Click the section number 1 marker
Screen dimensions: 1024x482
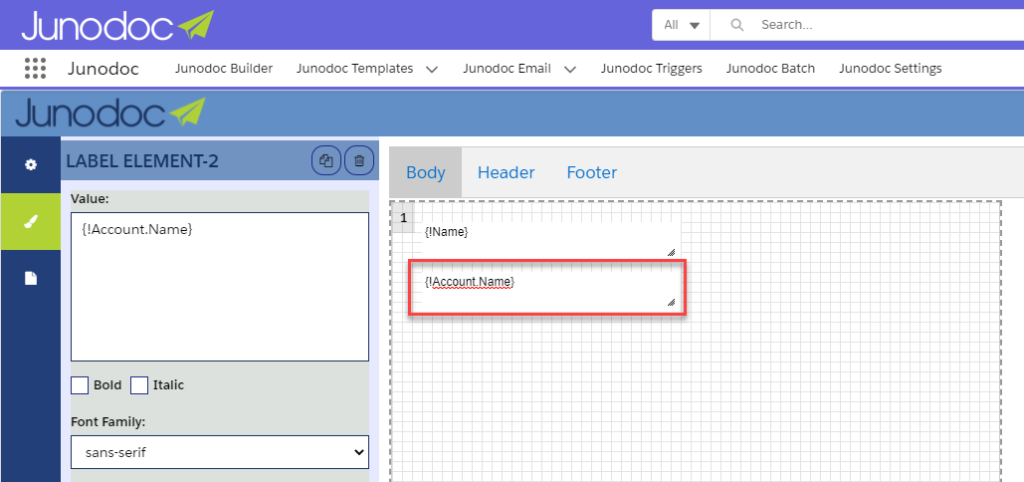coord(404,217)
